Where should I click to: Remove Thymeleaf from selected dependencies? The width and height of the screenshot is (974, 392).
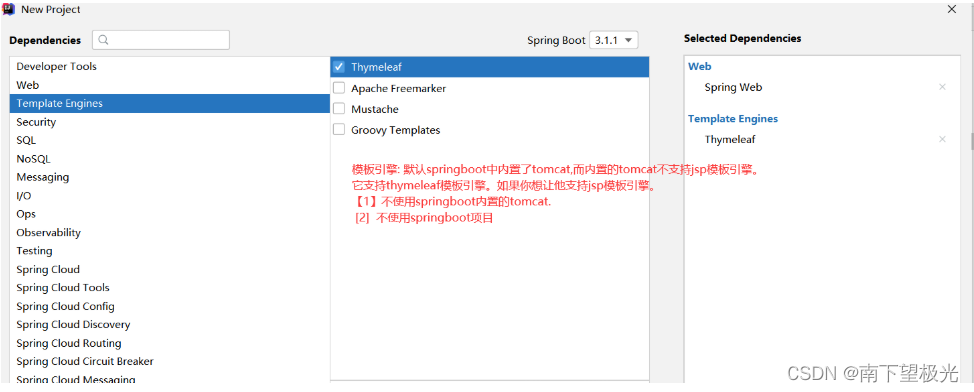point(942,139)
